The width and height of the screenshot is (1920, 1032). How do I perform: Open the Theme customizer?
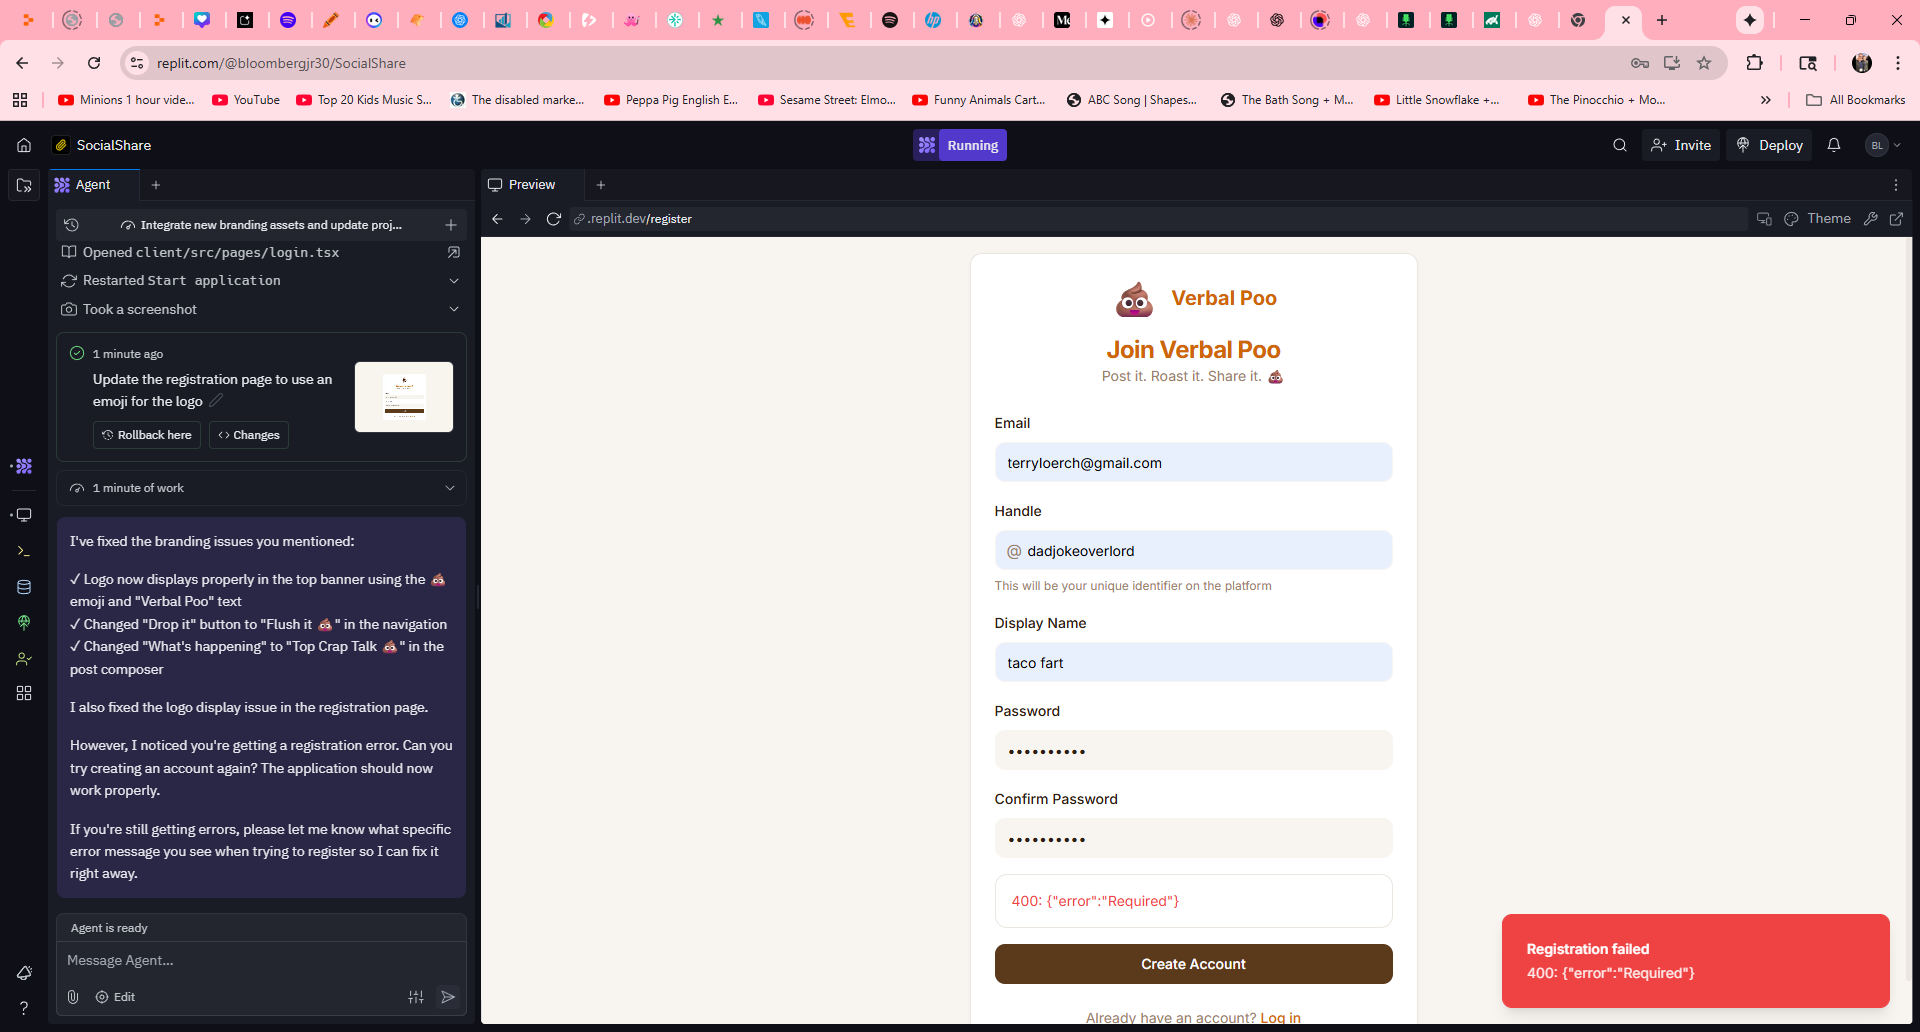(1817, 219)
